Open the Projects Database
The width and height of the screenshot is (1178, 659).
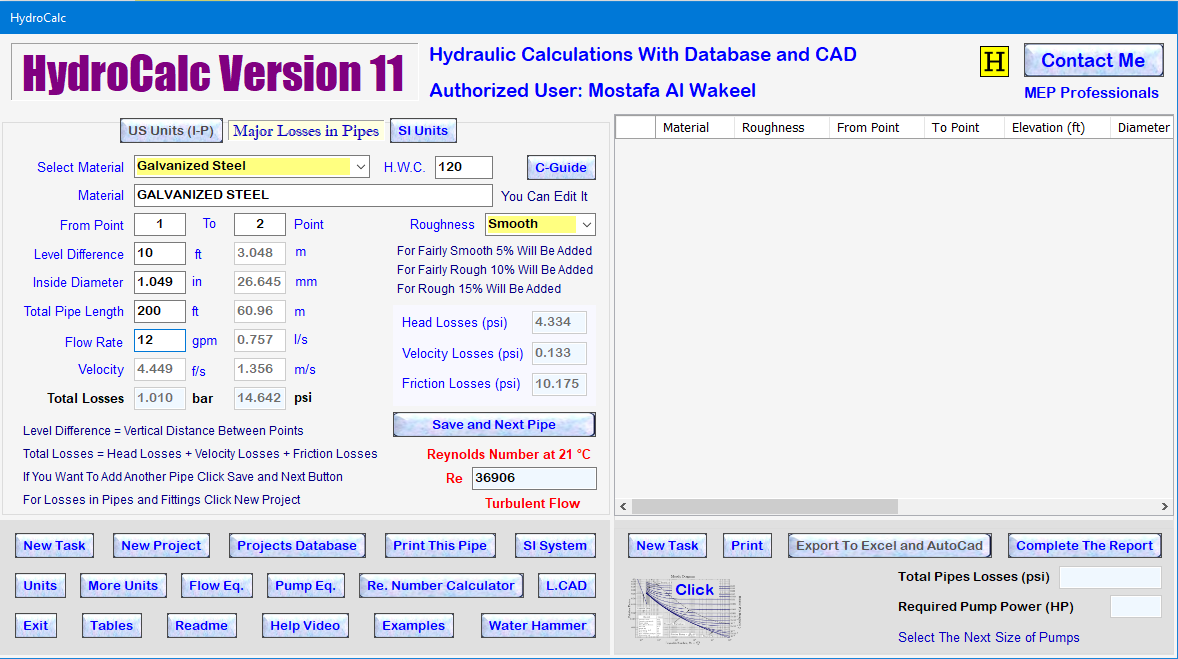click(x=296, y=545)
